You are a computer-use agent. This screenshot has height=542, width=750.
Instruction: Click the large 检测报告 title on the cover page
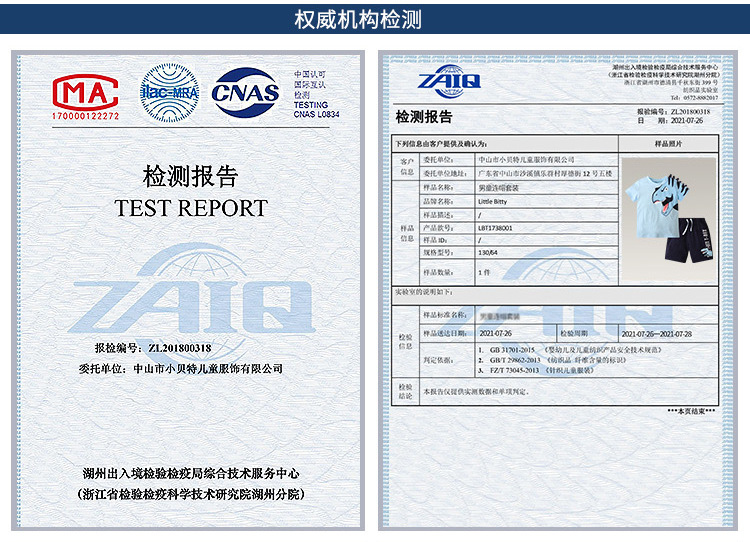point(190,177)
